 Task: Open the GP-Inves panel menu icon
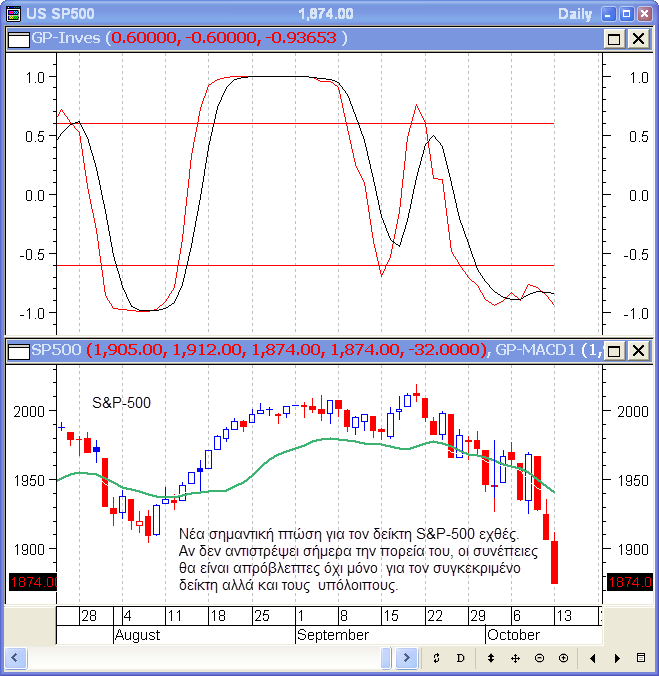coord(17,38)
